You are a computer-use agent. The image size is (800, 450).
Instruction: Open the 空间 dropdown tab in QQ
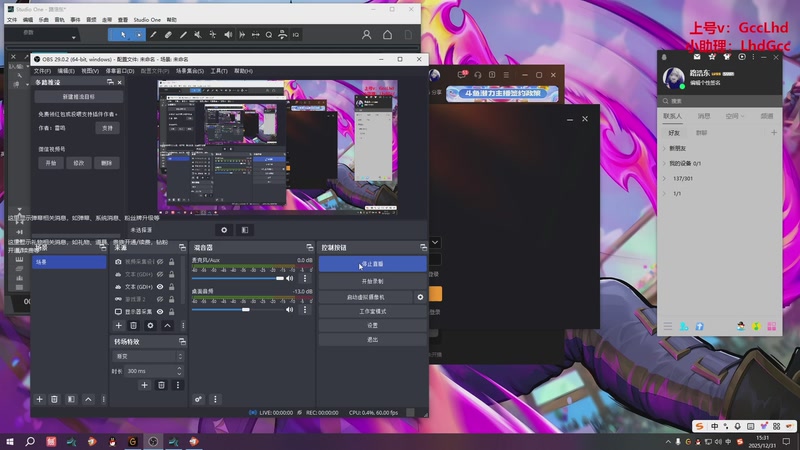click(x=735, y=116)
